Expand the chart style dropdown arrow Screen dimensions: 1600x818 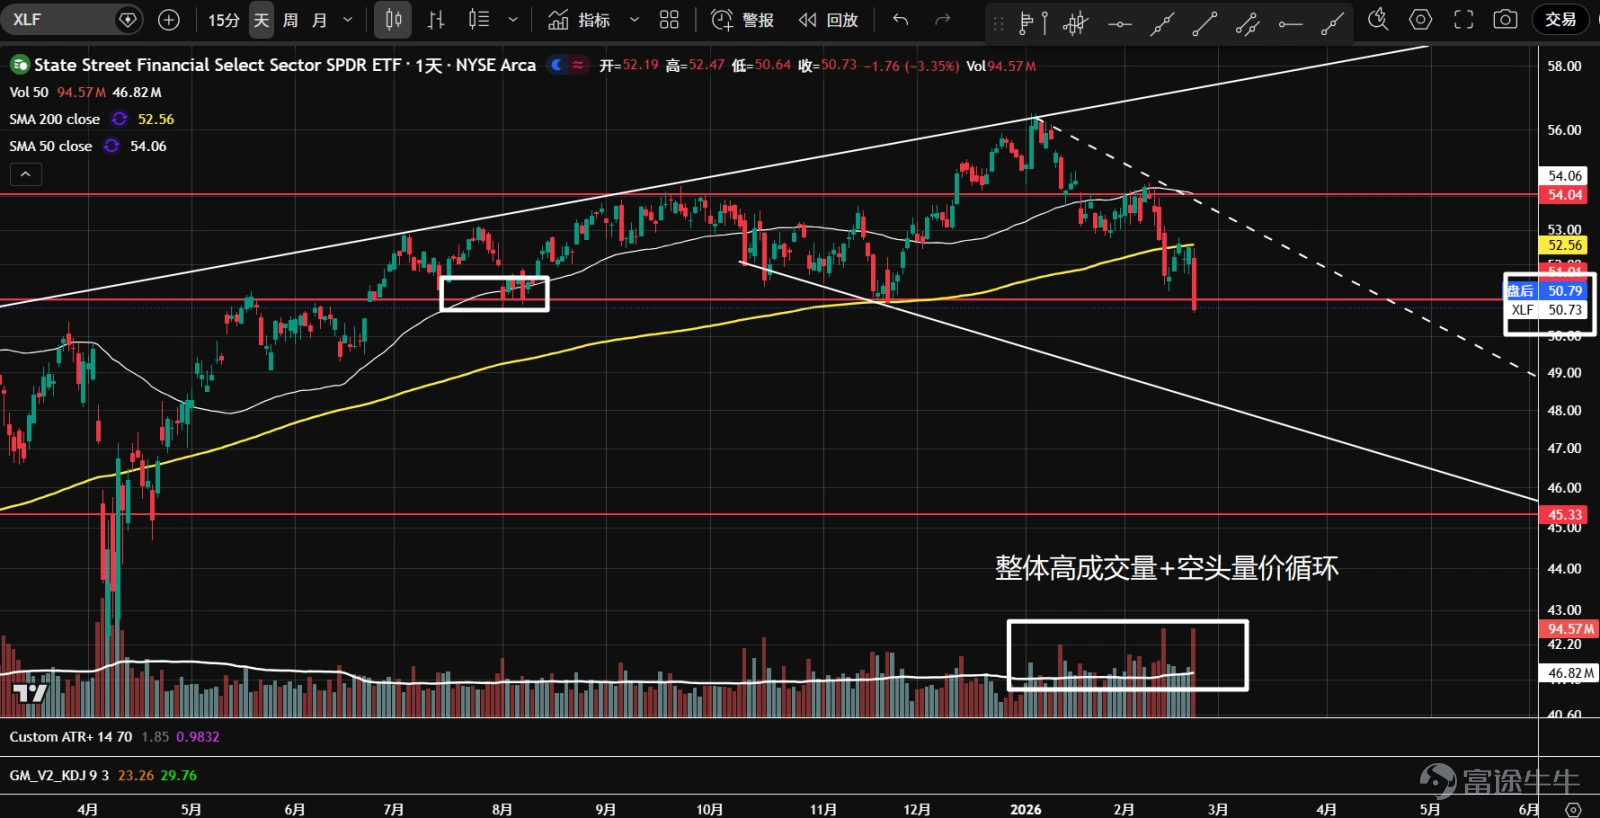coord(513,20)
